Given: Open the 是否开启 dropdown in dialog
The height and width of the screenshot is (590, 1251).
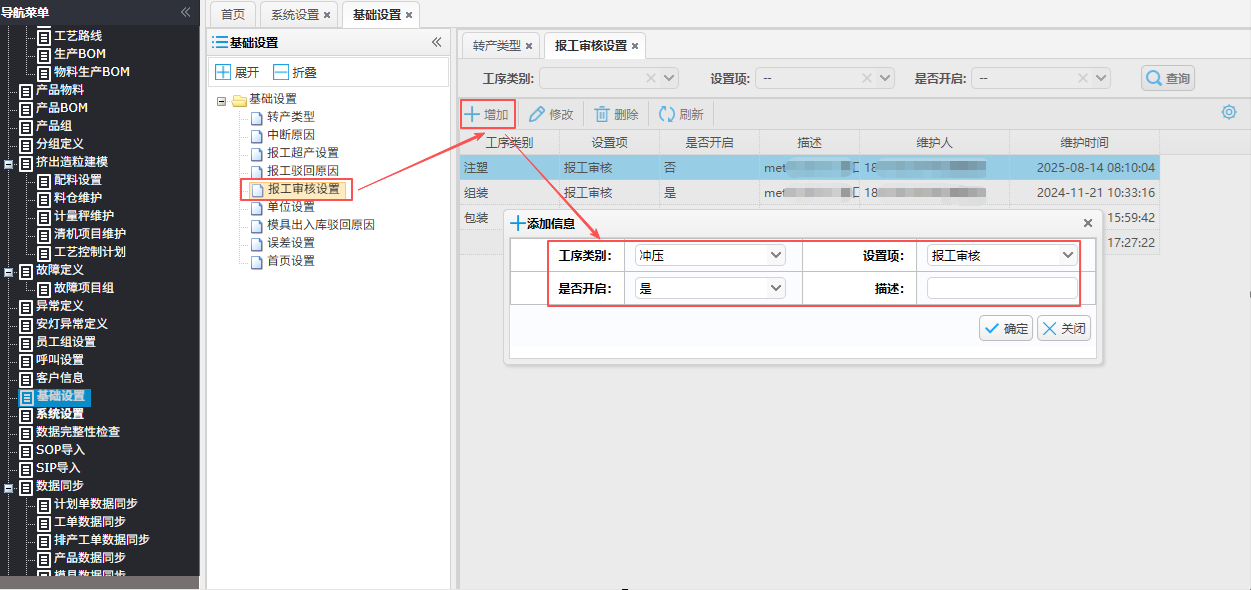Looking at the screenshot, I should (776, 288).
